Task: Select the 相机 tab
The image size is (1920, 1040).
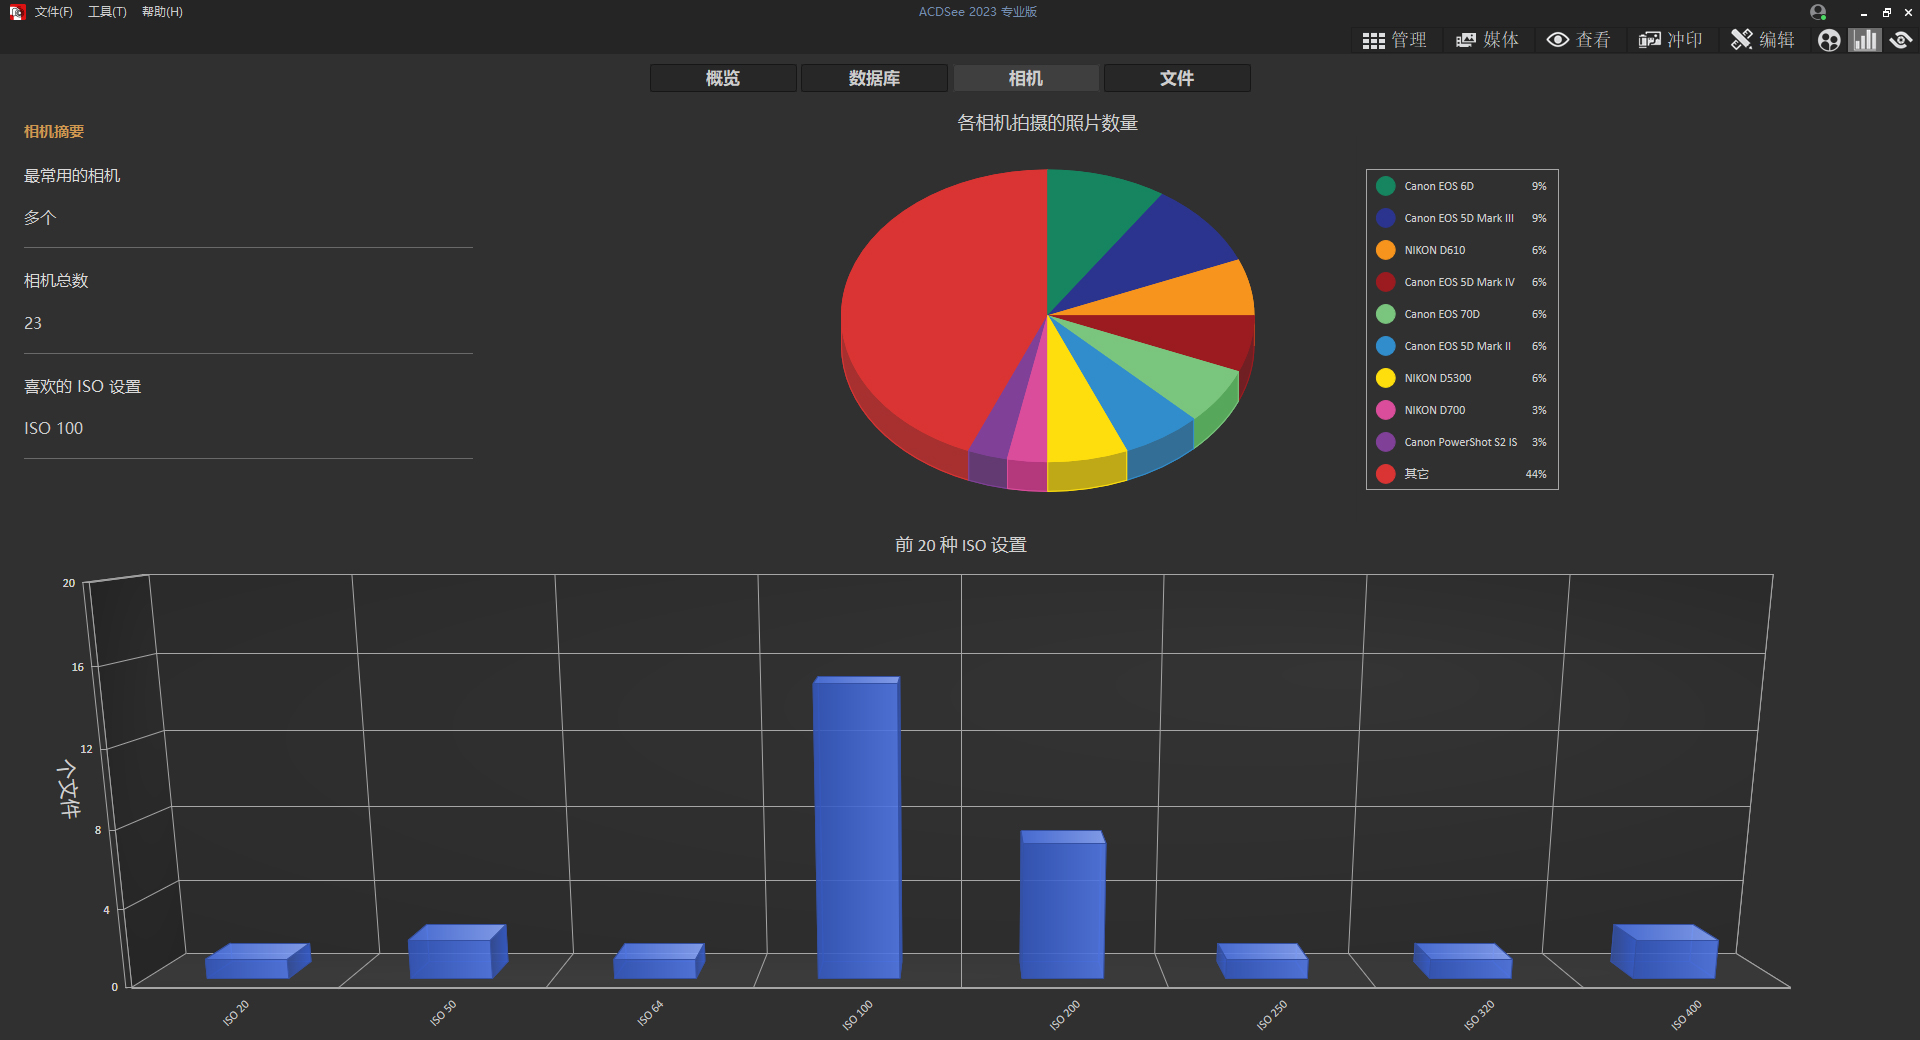Action: 1026,78
